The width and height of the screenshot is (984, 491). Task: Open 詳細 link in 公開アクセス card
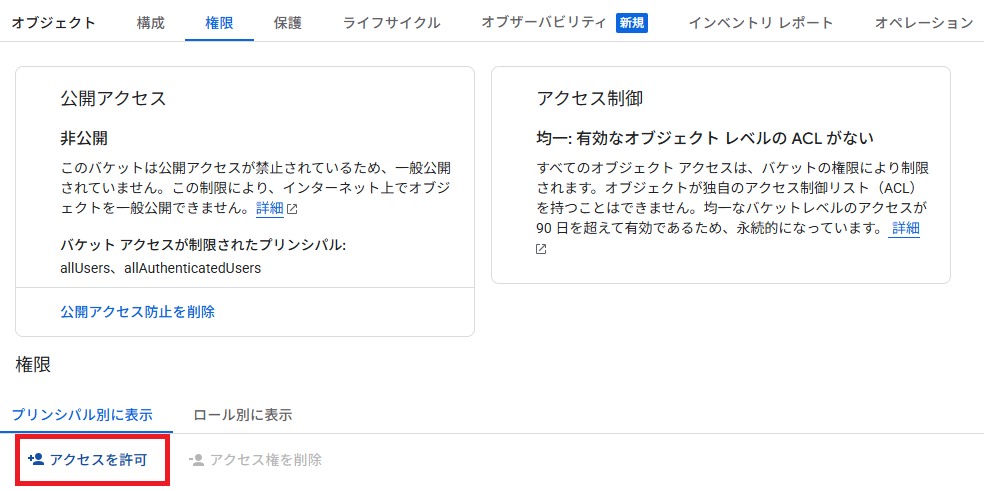[x=270, y=209]
